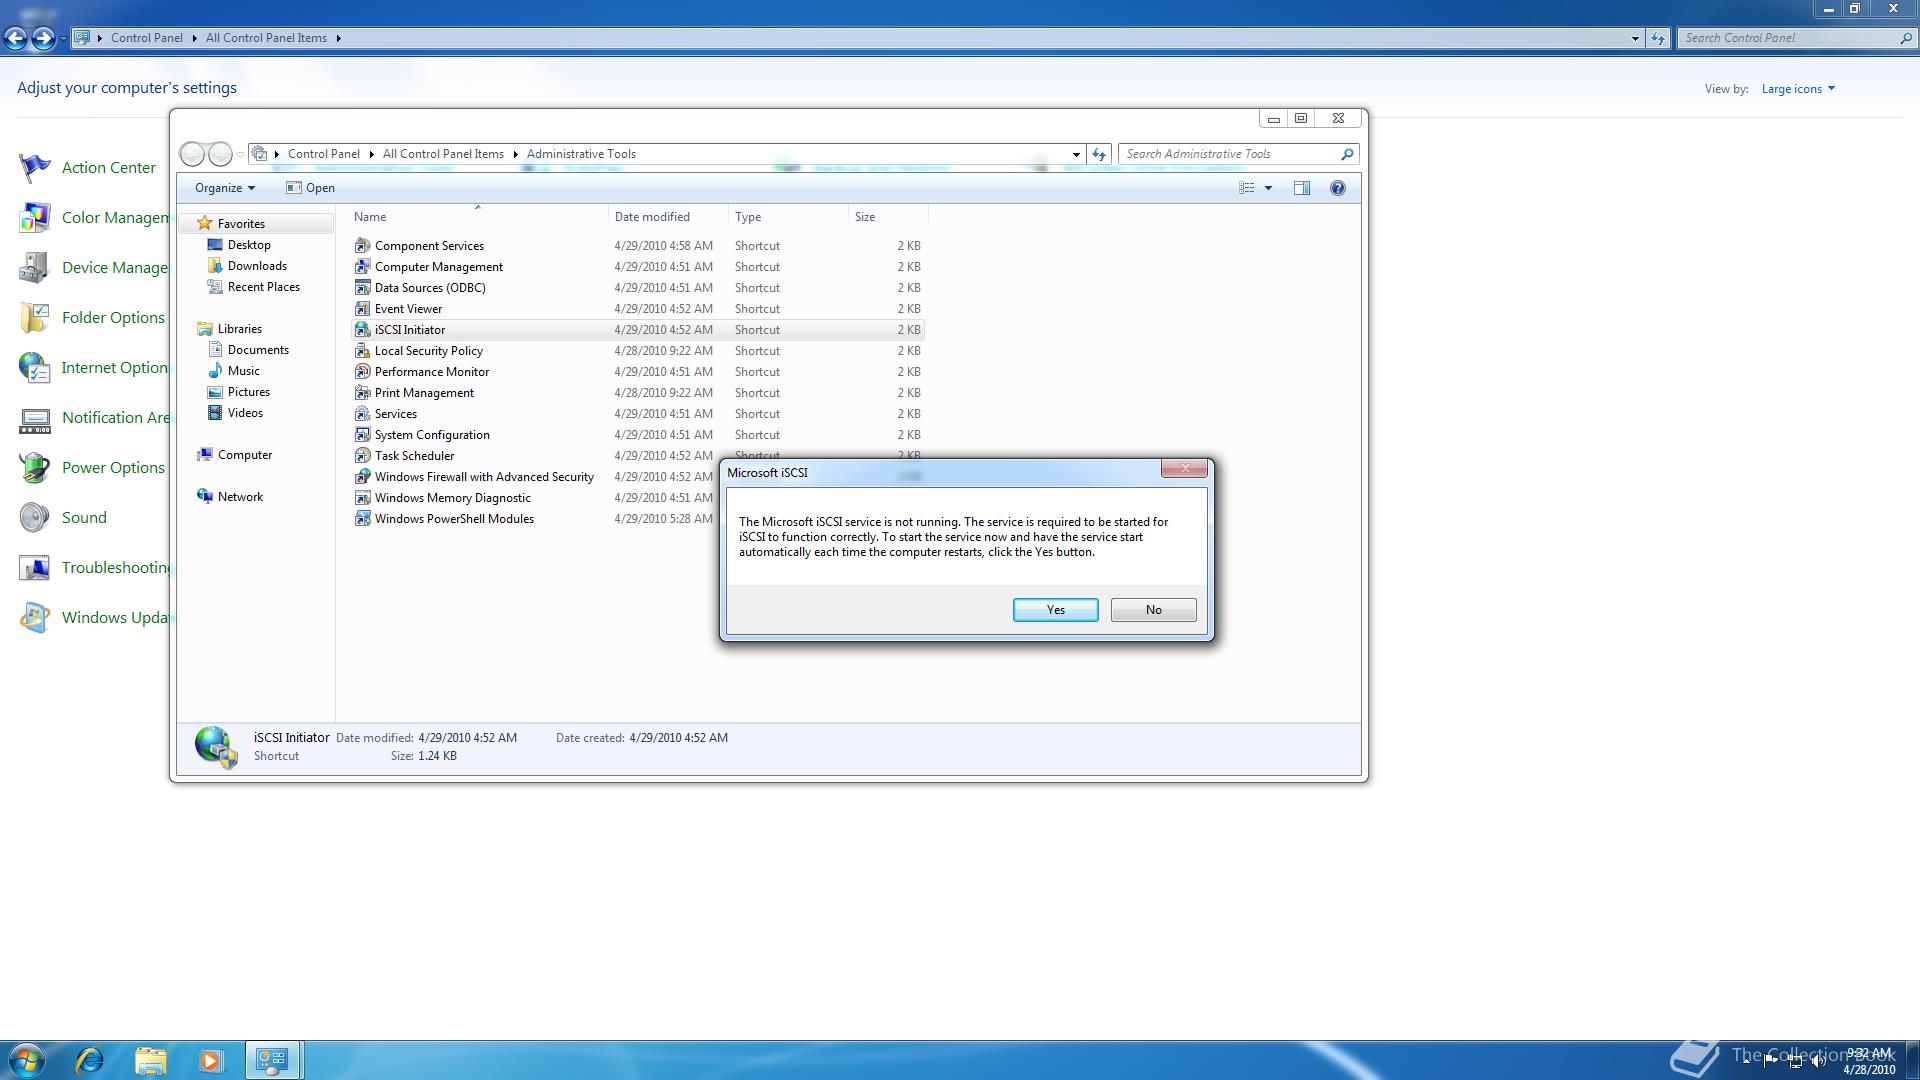Open the Folder Options icon
Viewport: 1920px width, 1080px height.
click(x=34, y=318)
